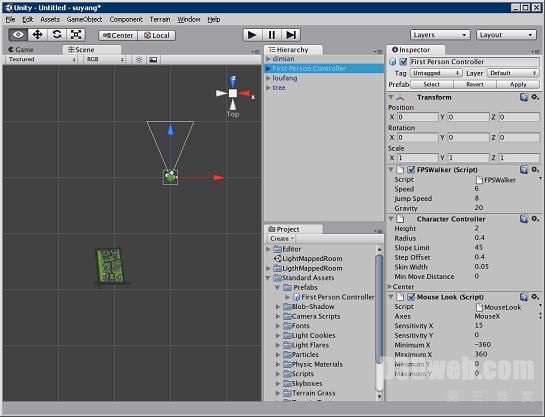Click the prefab Apply button
Image resolution: width=545 pixels, height=417 pixels.
click(x=518, y=84)
